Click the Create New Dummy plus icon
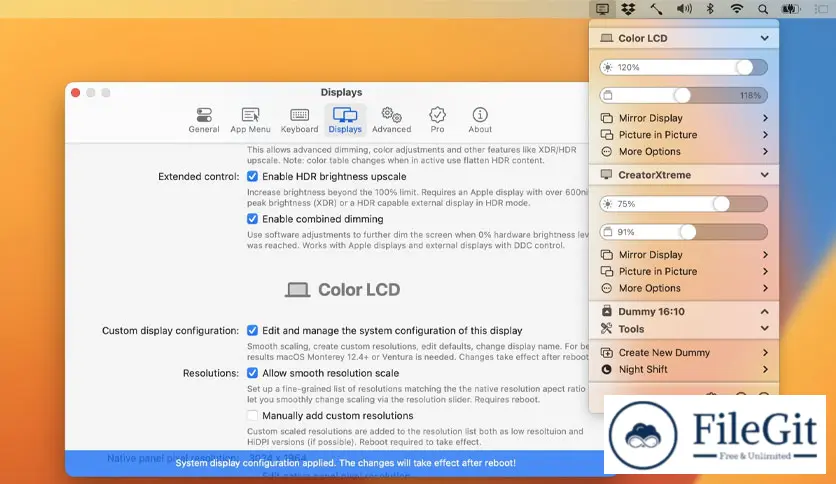The width and height of the screenshot is (836, 484). pos(606,352)
